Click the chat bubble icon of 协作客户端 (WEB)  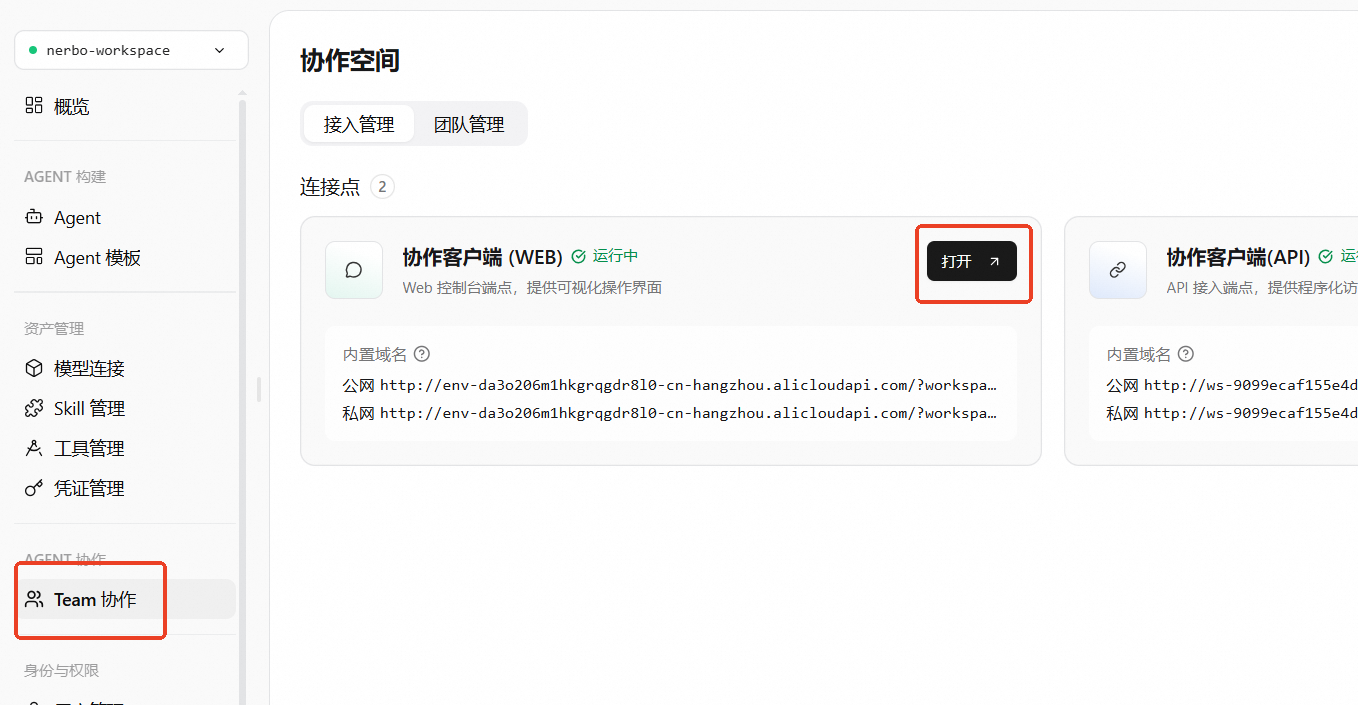click(354, 270)
